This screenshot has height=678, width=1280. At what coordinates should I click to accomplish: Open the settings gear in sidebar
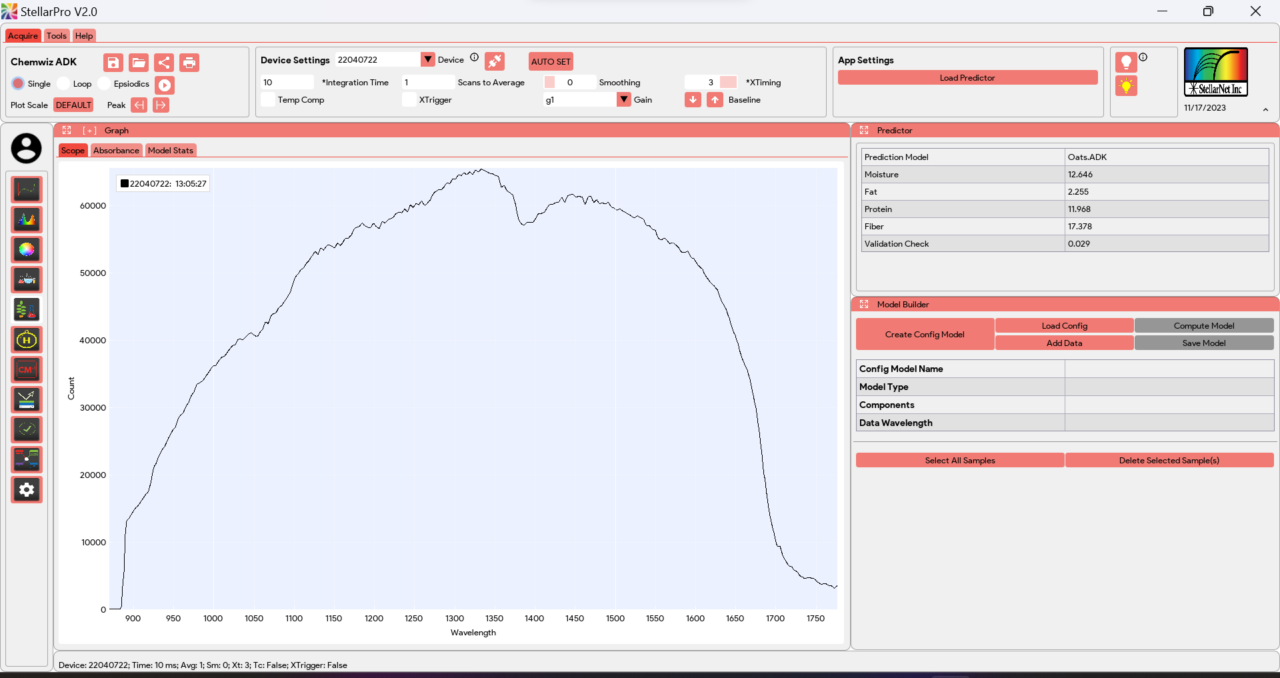[27, 489]
